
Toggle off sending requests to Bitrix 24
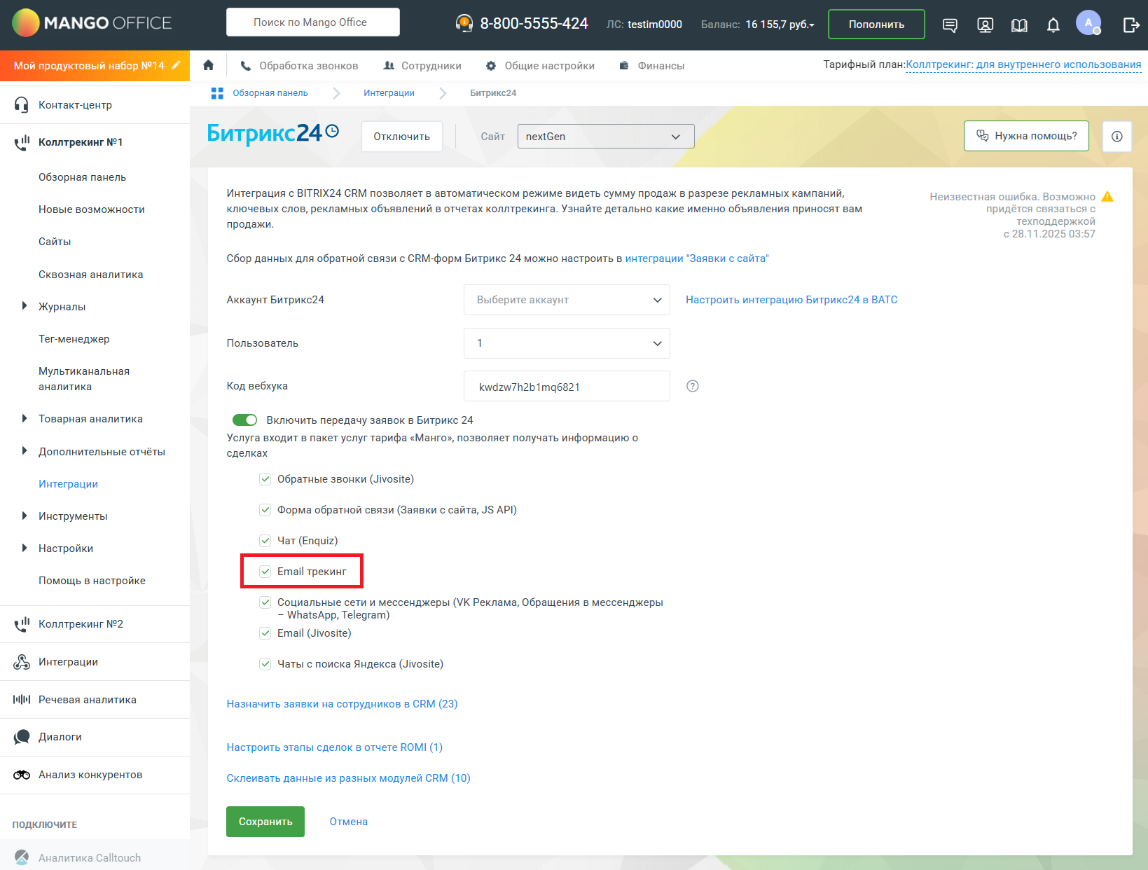click(244, 420)
